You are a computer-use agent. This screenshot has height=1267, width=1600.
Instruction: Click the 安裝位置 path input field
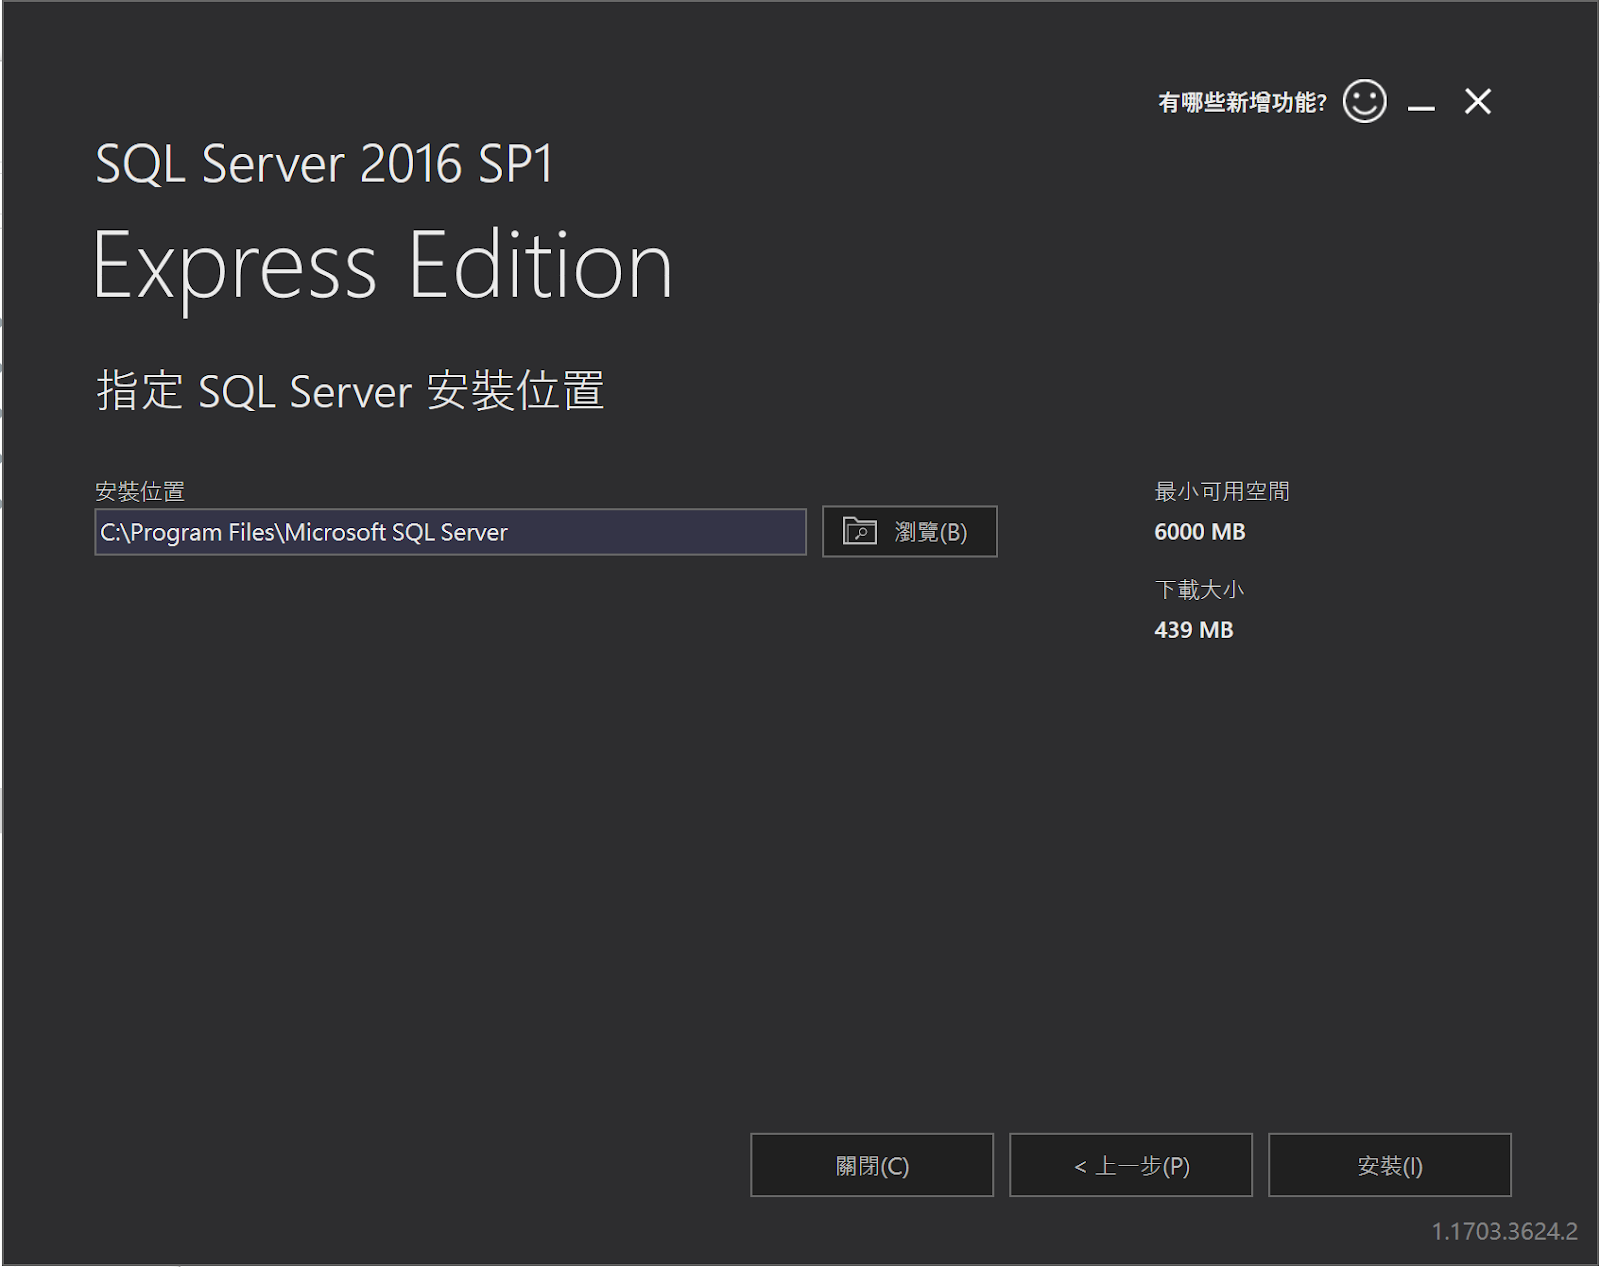coord(450,532)
